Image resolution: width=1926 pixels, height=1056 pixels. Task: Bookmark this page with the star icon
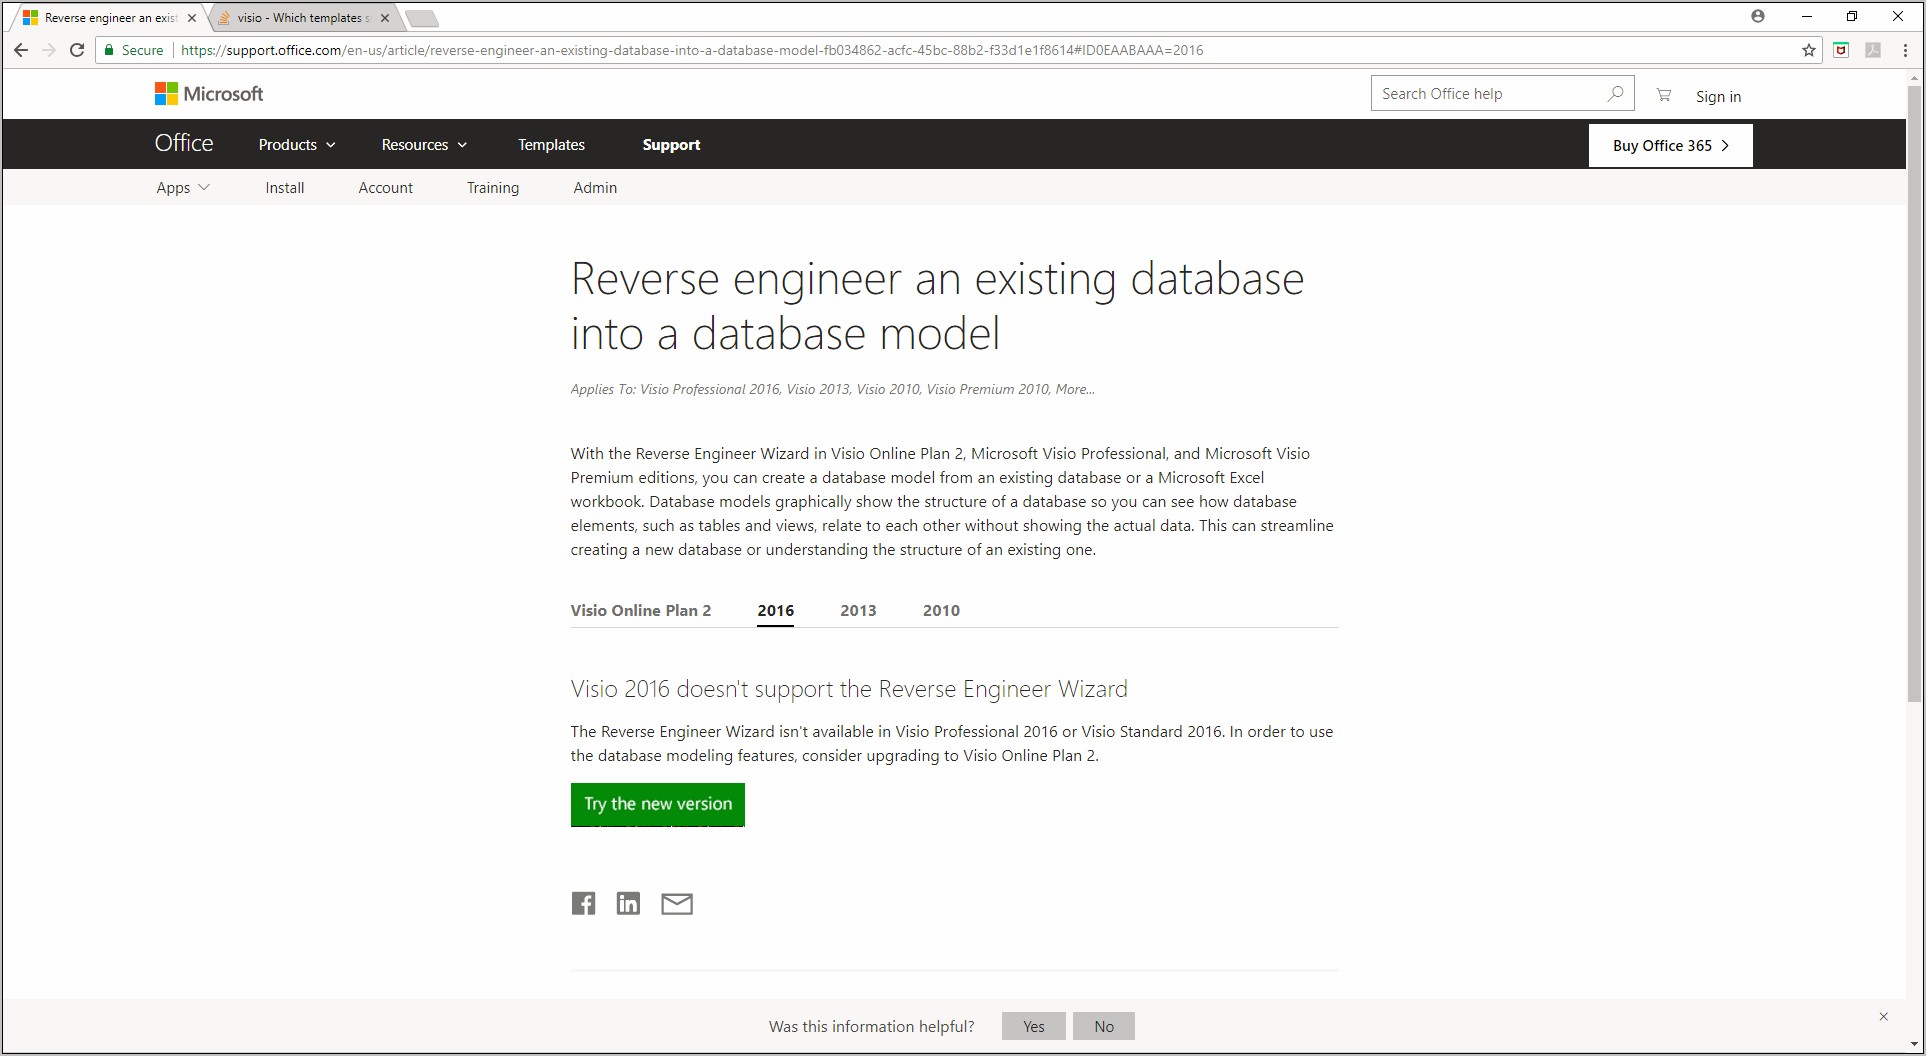[x=1809, y=50]
